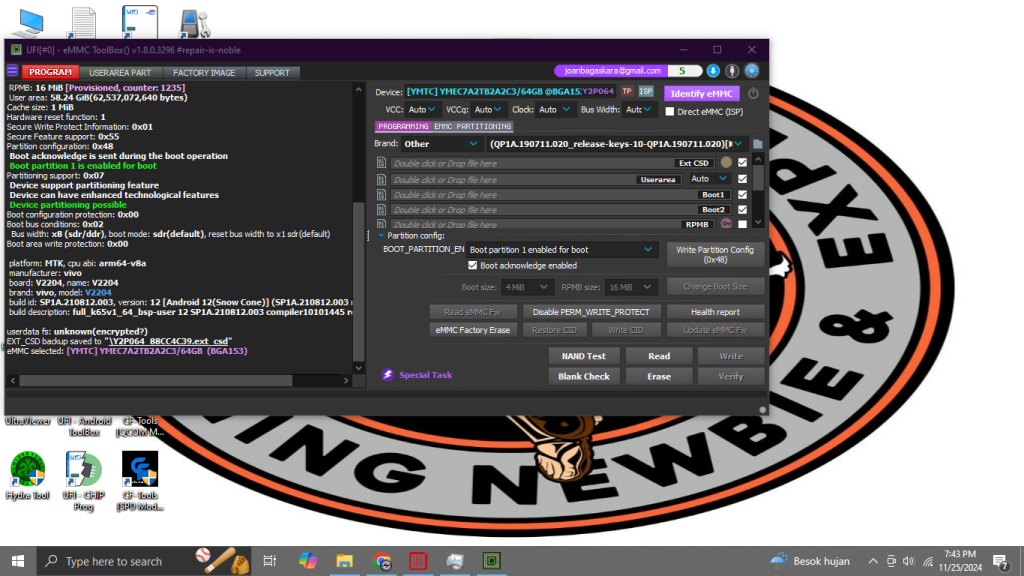Image resolution: width=1024 pixels, height=576 pixels.
Task: Switch to the FACTORY IMAGE tab
Action: [204, 72]
